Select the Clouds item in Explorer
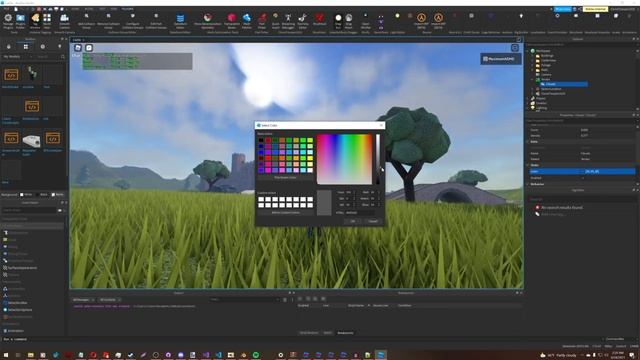This screenshot has width=640, height=360. 563,84
